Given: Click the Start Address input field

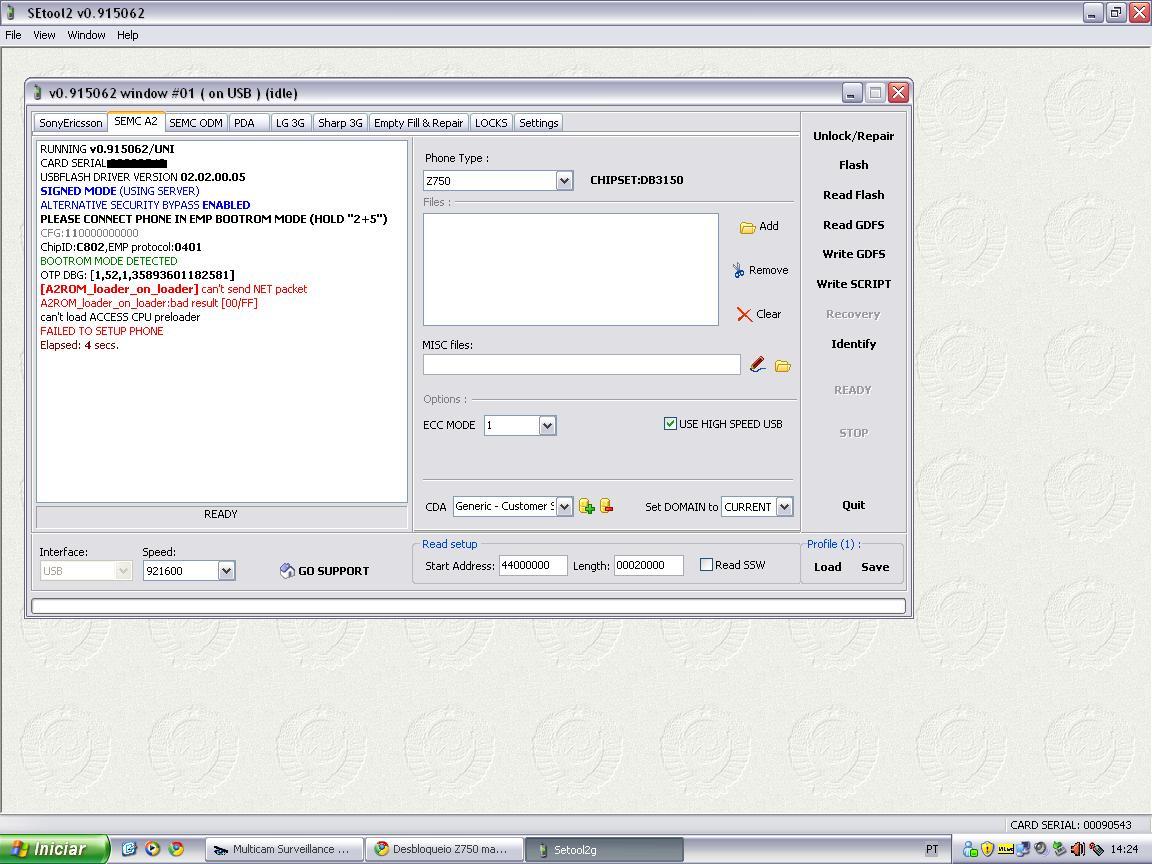Looking at the screenshot, I should 533,565.
